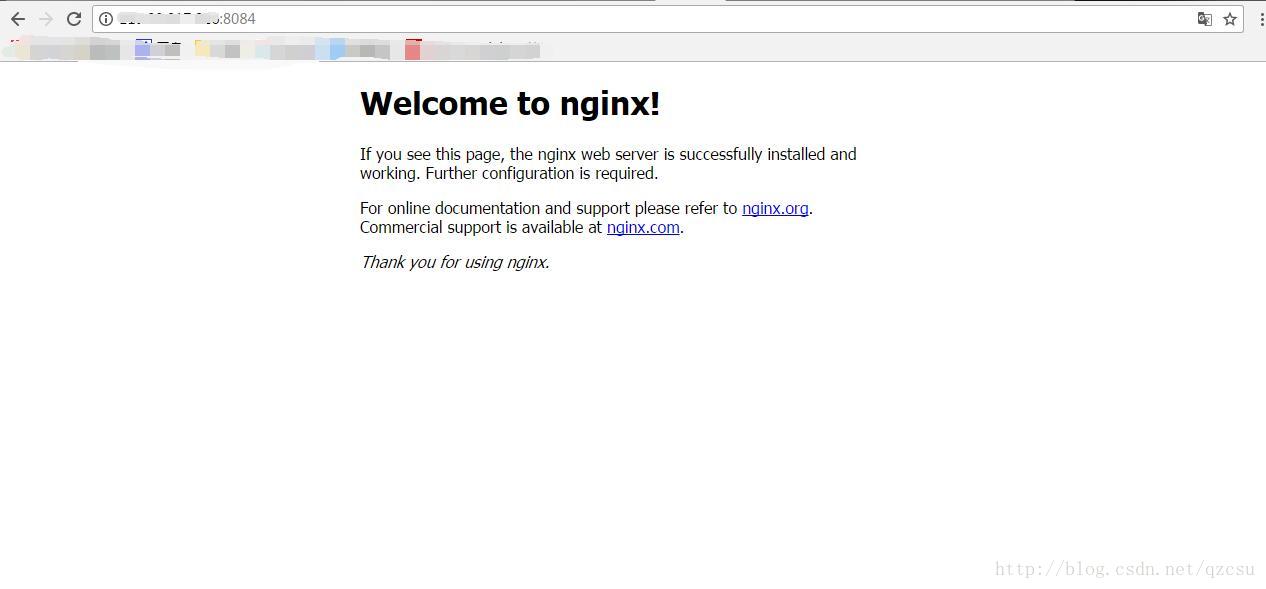1266x589 pixels.
Task: Reload the nginx welcome page
Action: (x=74, y=19)
